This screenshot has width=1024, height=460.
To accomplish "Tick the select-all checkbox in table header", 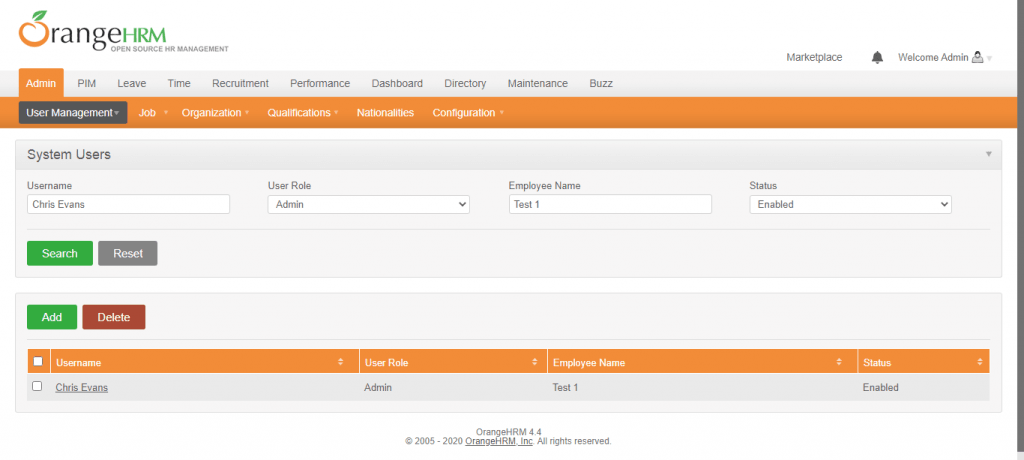I will point(38,361).
